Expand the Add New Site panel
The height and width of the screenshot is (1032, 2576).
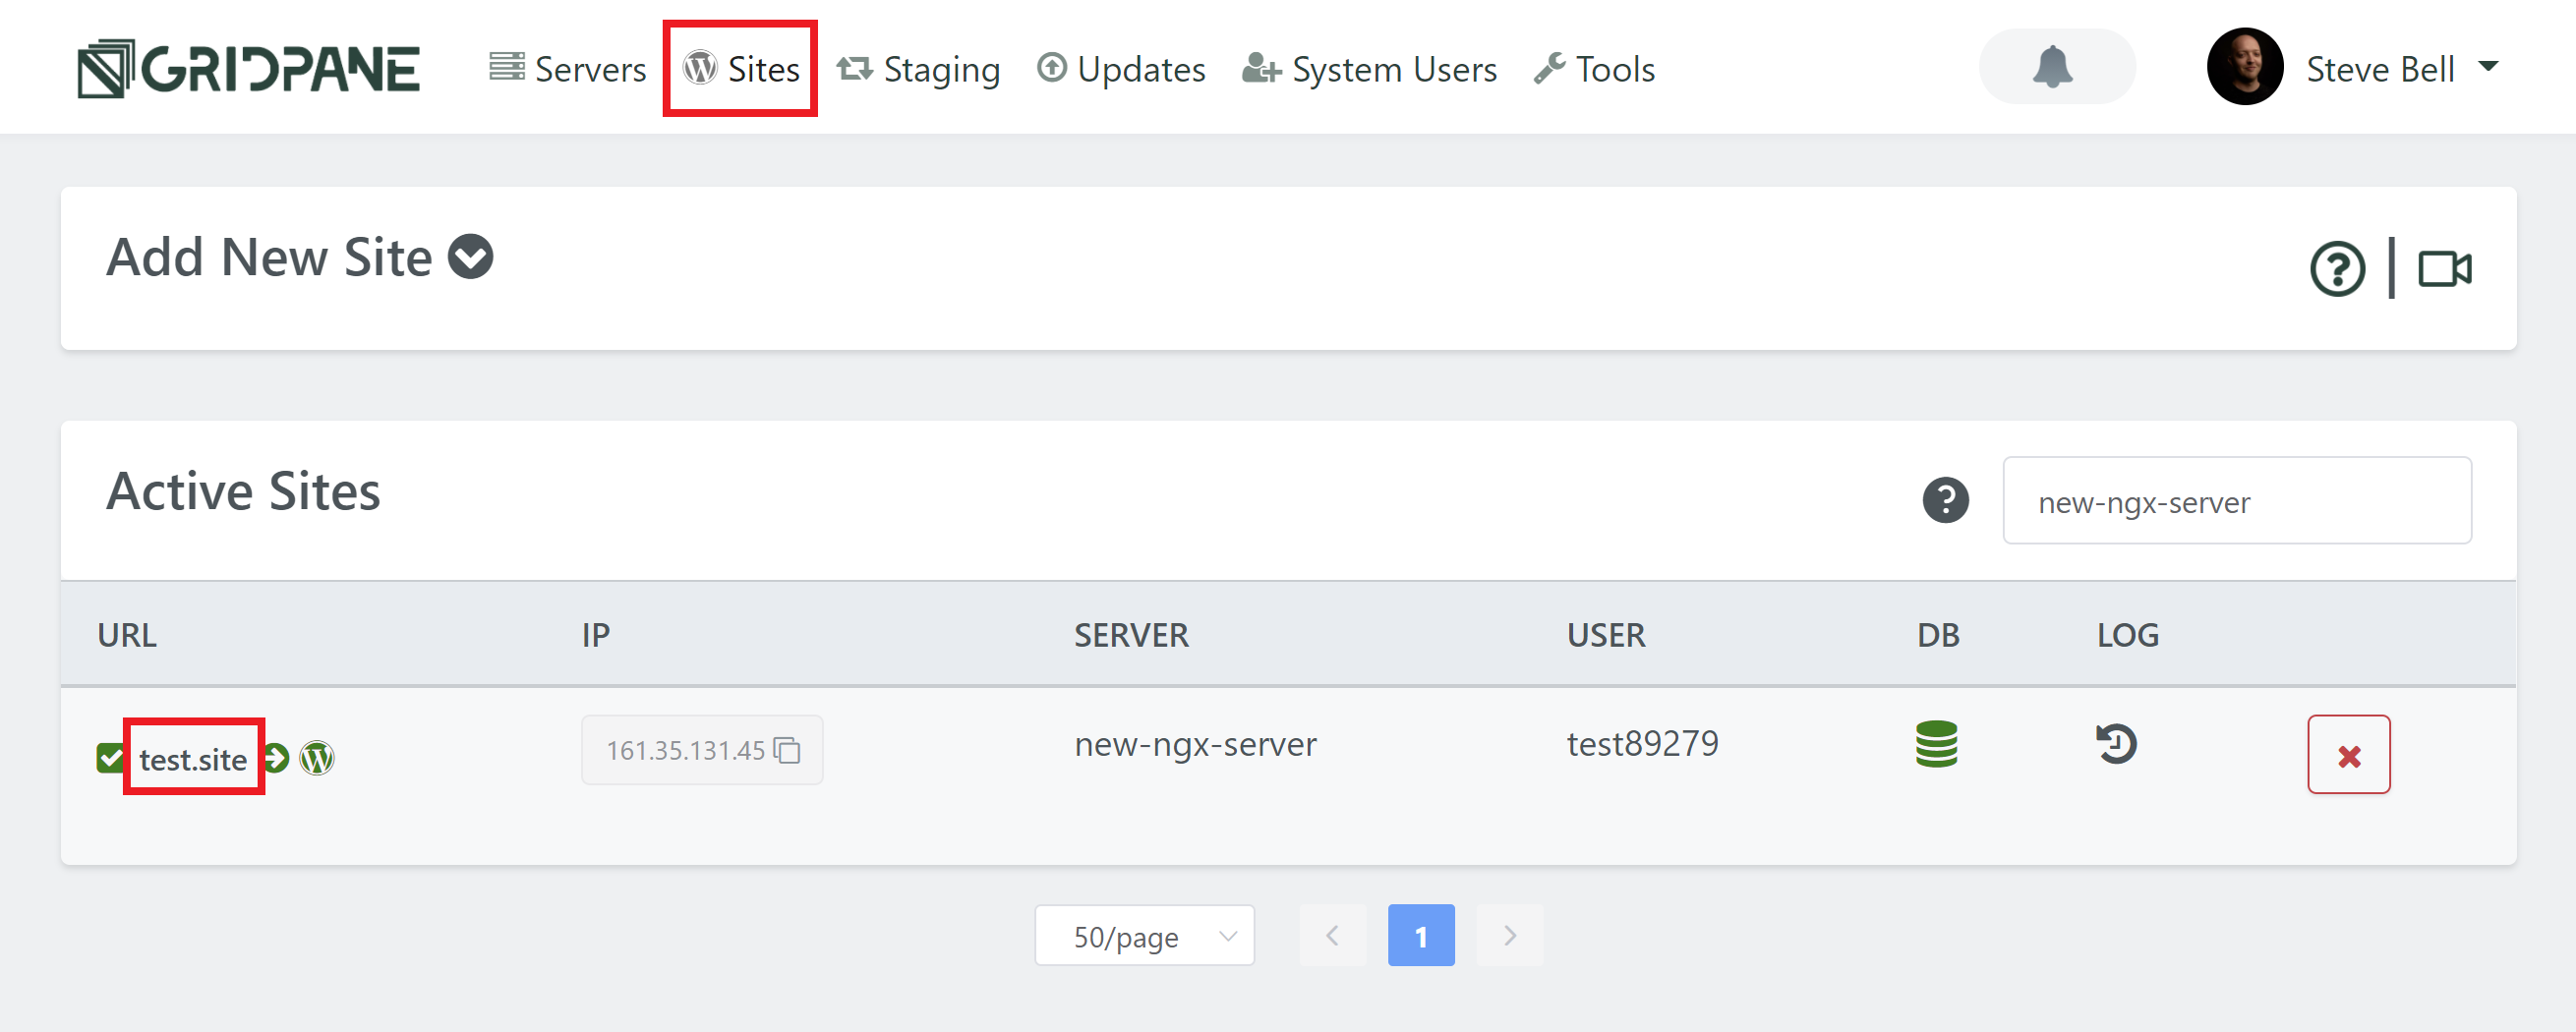[470, 257]
